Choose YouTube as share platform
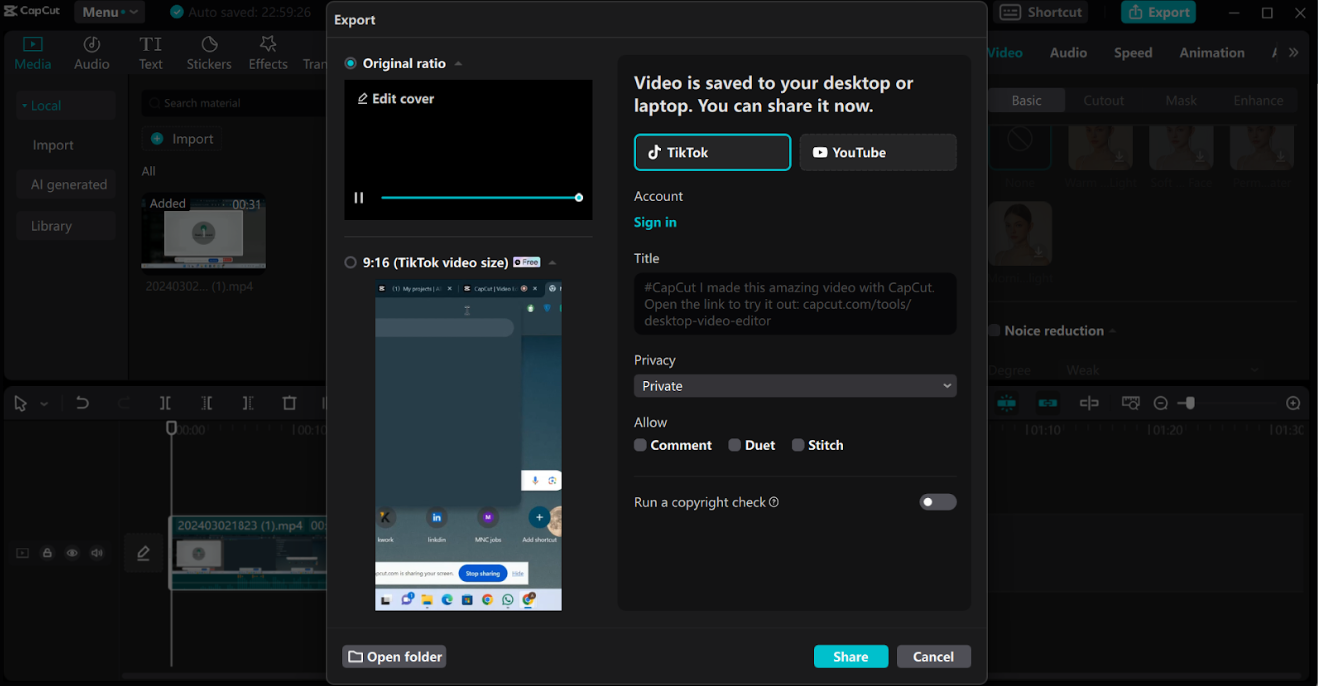Image resolution: width=1318 pixels, height=686 pixels. click(878, 153)
